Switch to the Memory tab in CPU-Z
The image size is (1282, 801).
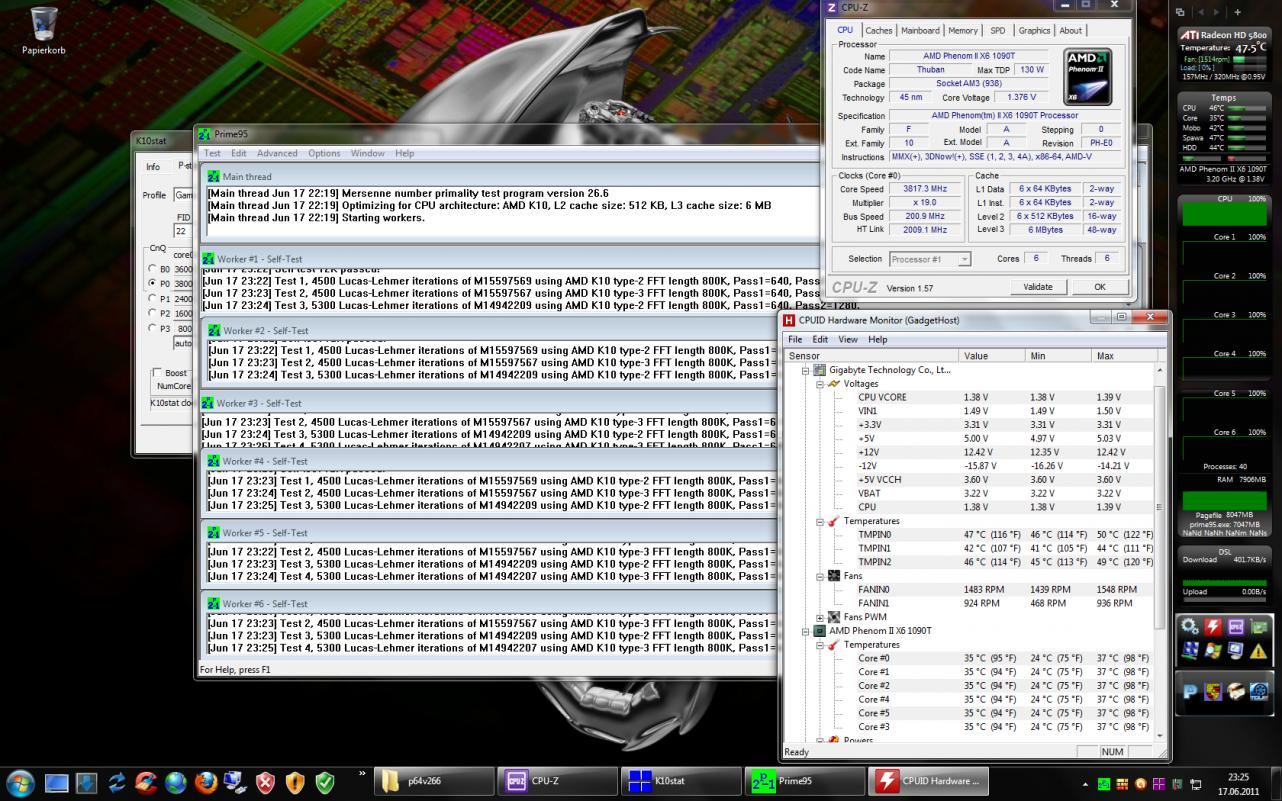(963, 31)
